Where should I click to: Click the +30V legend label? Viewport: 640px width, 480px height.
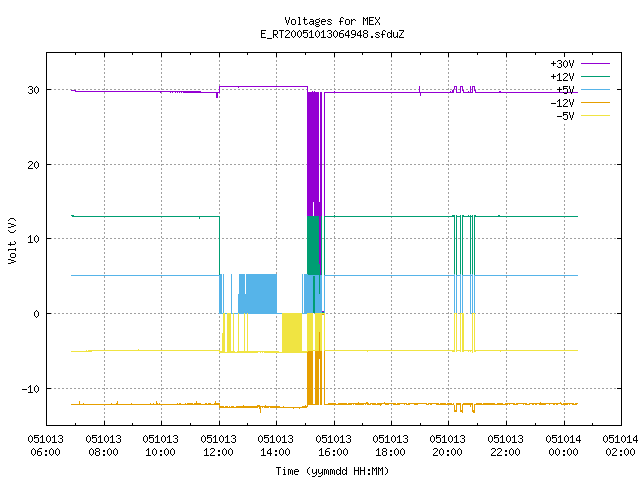pos(562,64)
